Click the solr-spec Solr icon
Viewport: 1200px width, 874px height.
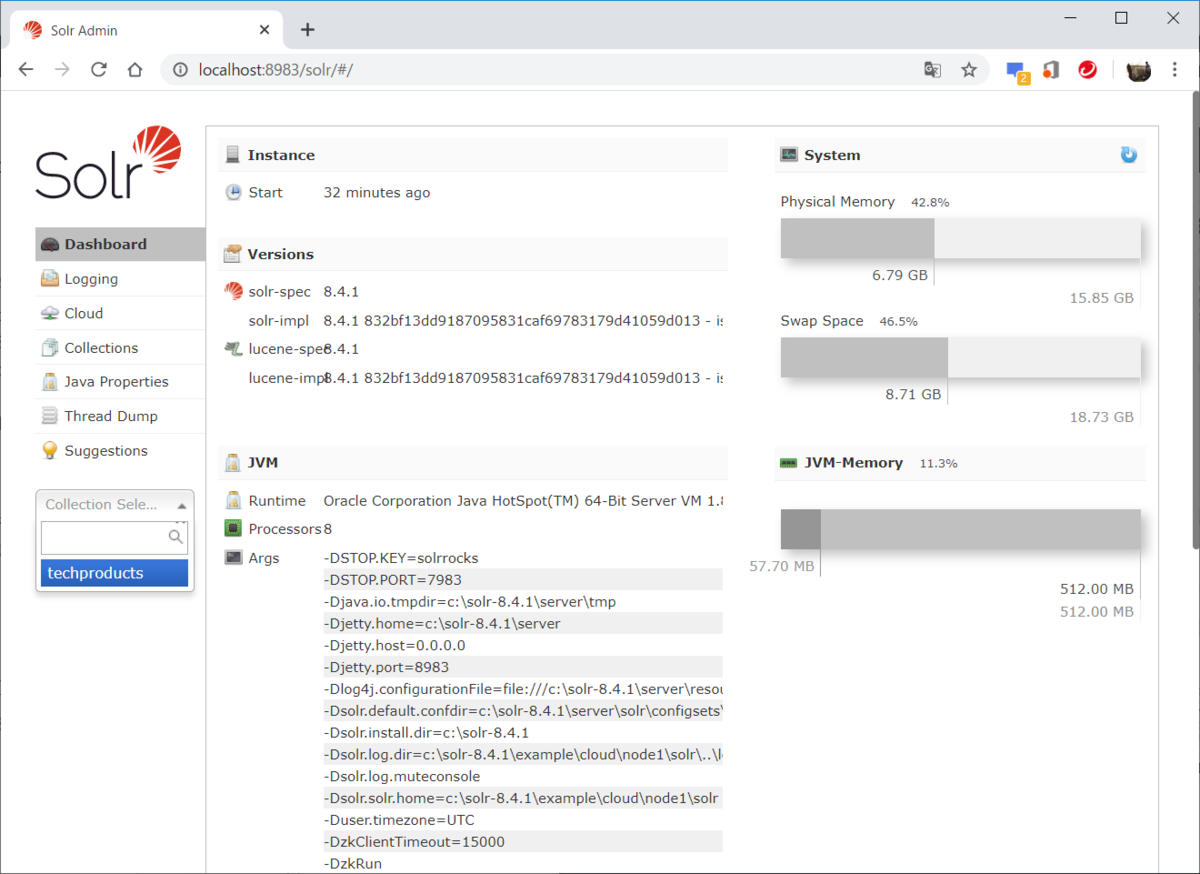[233, 291]
